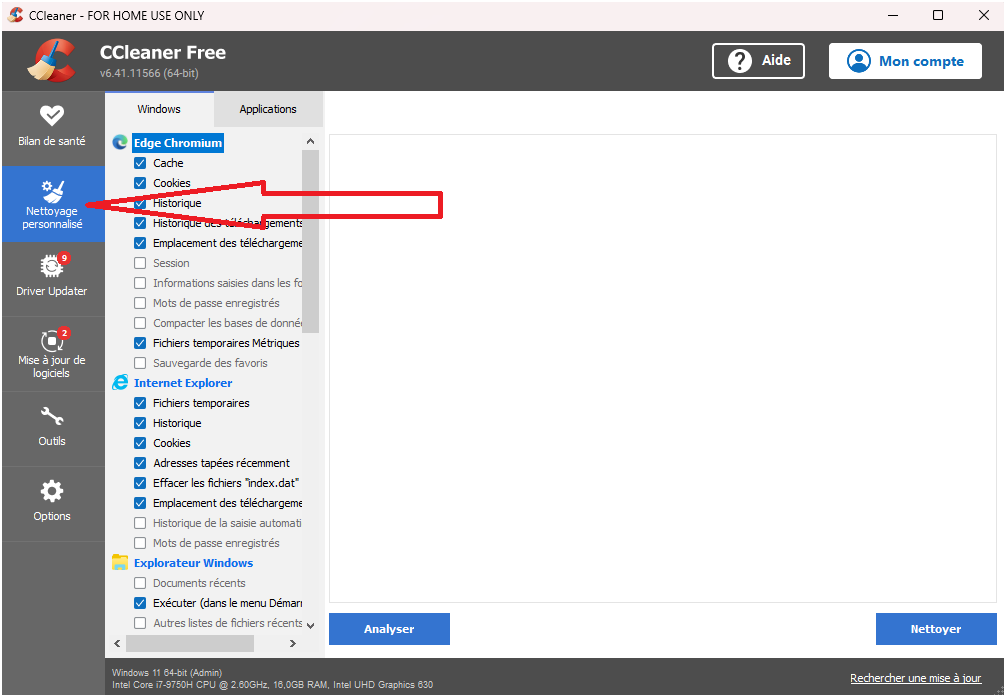The width and height of the screenshot is (1006, 697).
Task: Uncheck Edge Chromium Cookies checkbox
Action: pos(140,183)
